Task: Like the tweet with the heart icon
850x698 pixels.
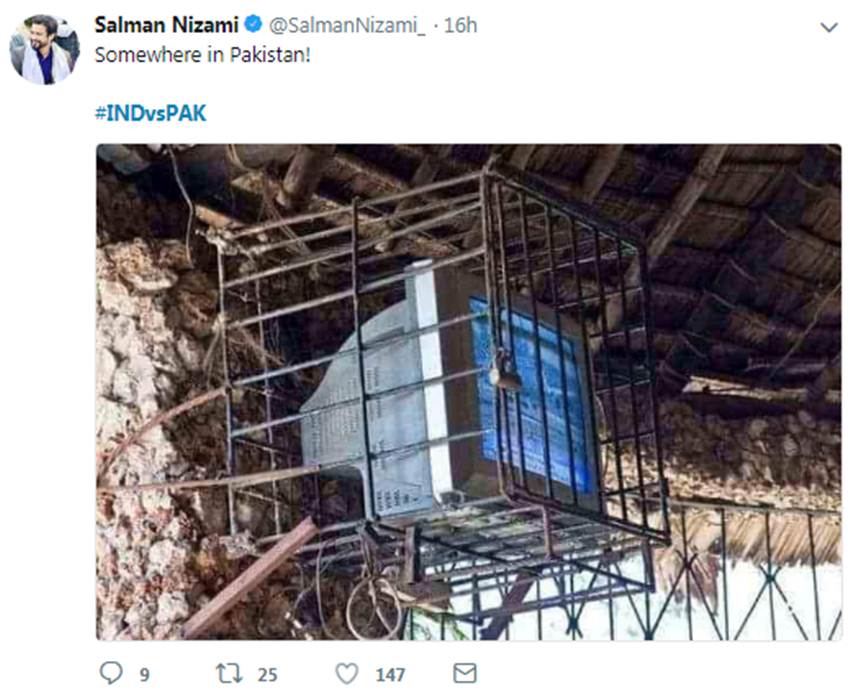Action: click(346, 673)
